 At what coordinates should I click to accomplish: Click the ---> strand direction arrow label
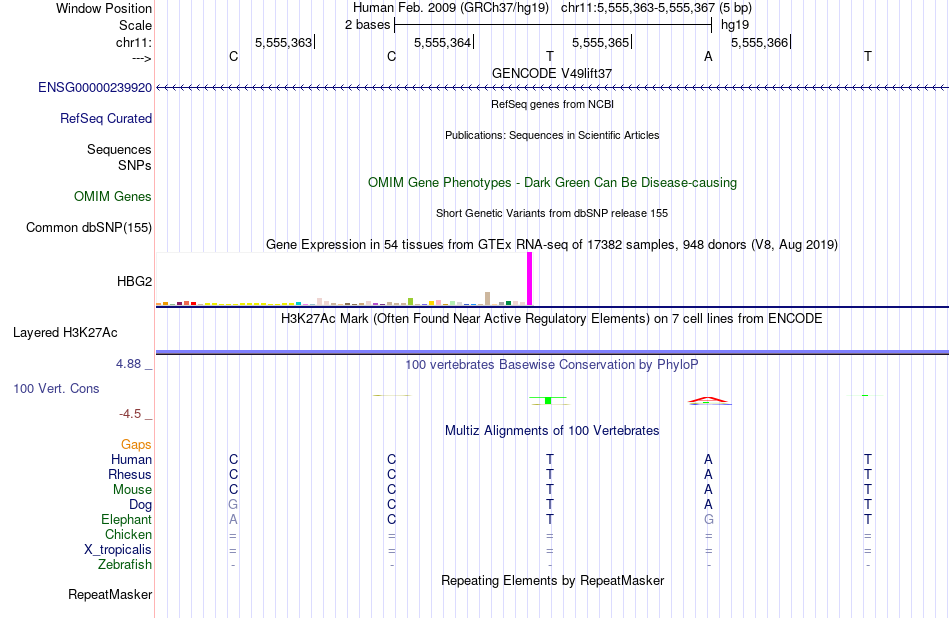click(x=141, y=58)
